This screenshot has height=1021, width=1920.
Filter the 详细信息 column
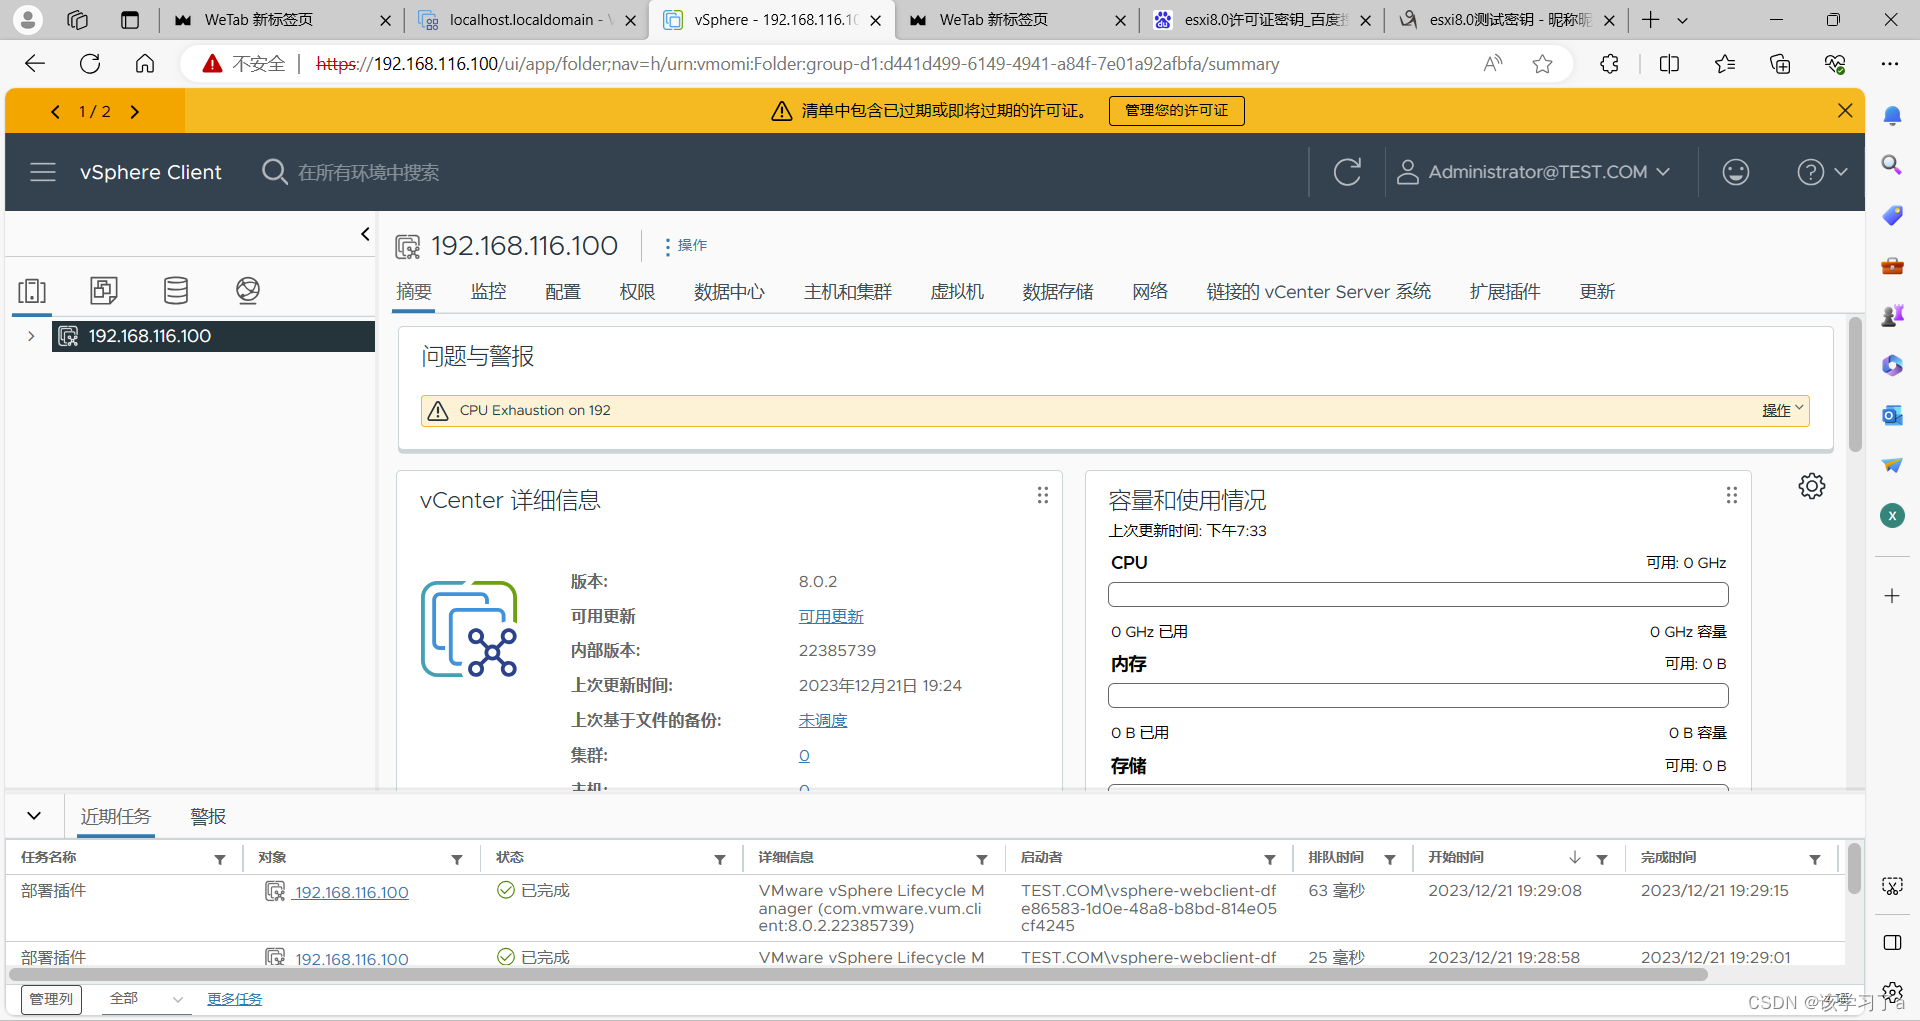point(982,859)
